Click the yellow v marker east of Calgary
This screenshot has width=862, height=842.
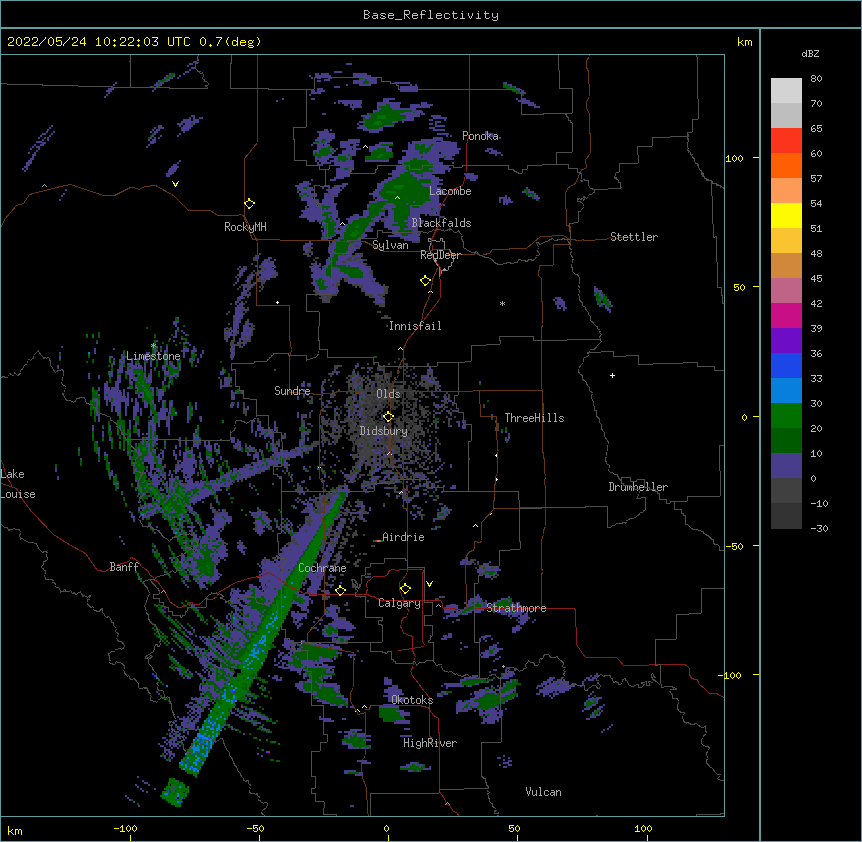(x=429, y=584)
